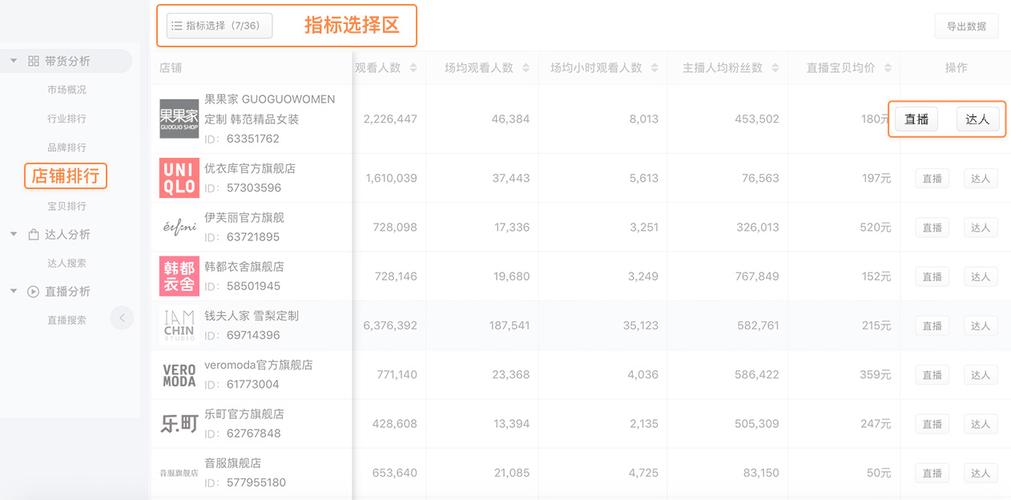
Task: Click 直播 button for 优衣库 row
Action: pyautogui.click(x=932, y=179)
